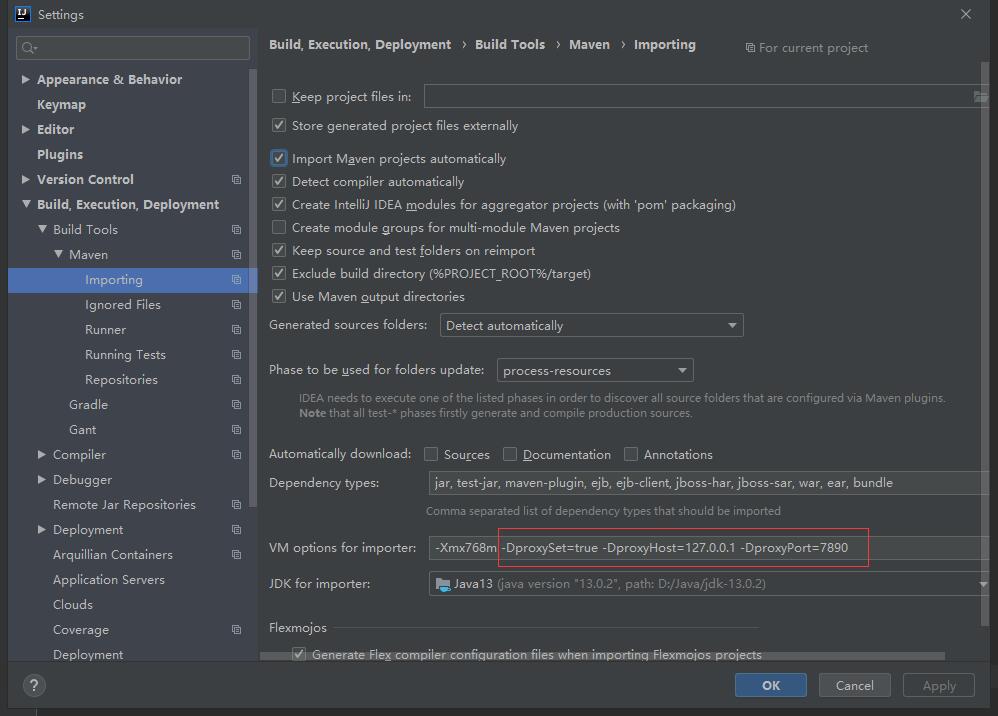Click the project-scope icon on the Coverage row
998x716 pixels.
point(236,629)
